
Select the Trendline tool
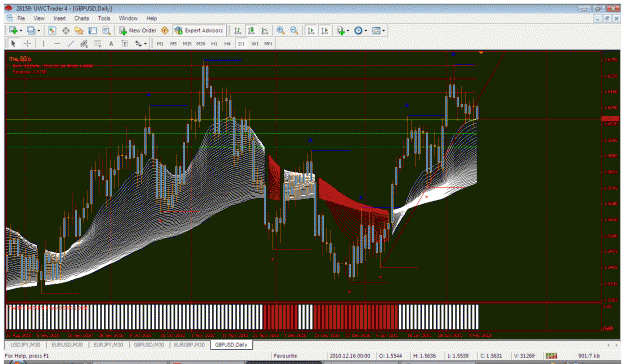pos(71,43)
